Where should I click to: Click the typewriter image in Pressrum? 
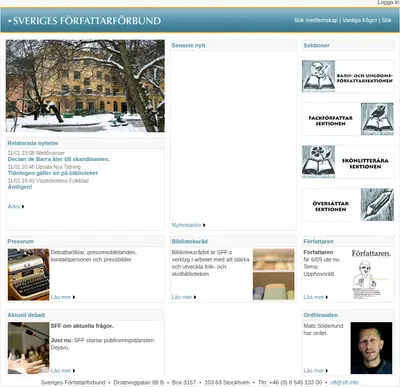click(x=29, y=274)
